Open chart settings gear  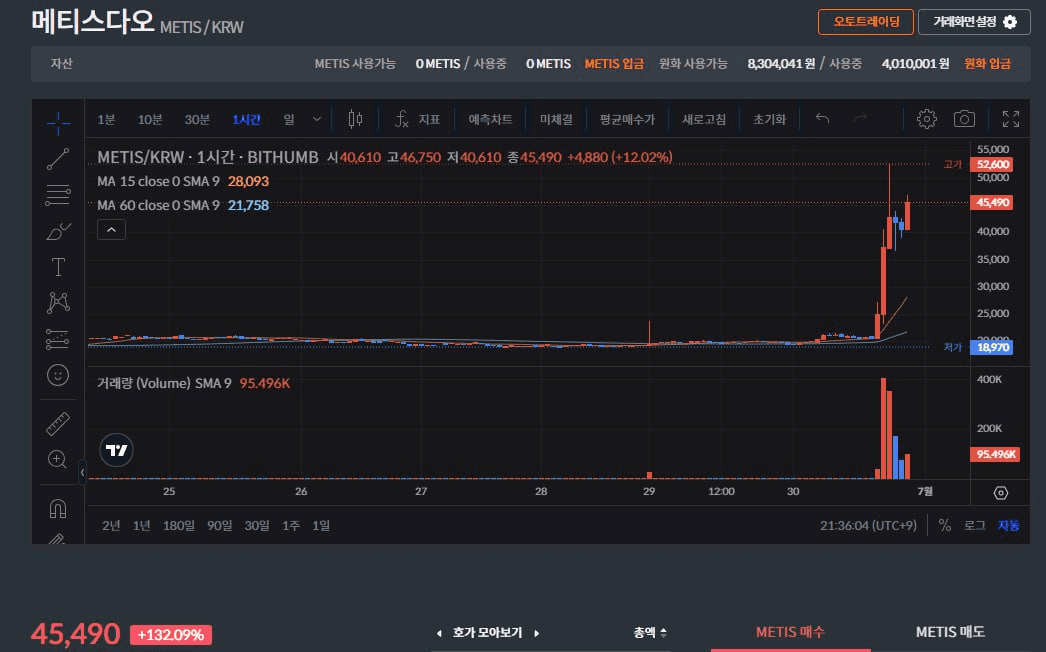coord(927,119)
